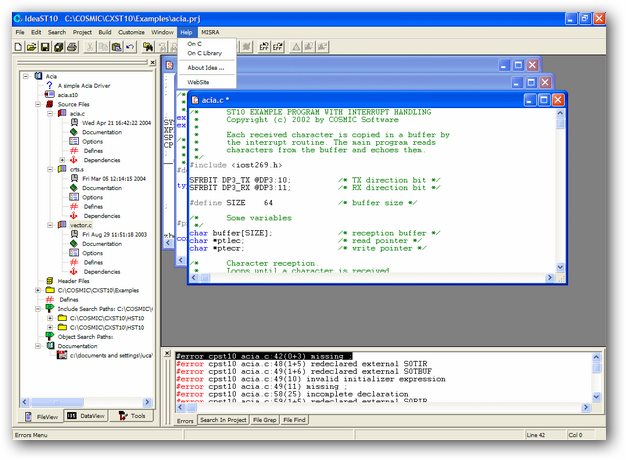Click the second Err error navigation icon

(x=278, y=47)
